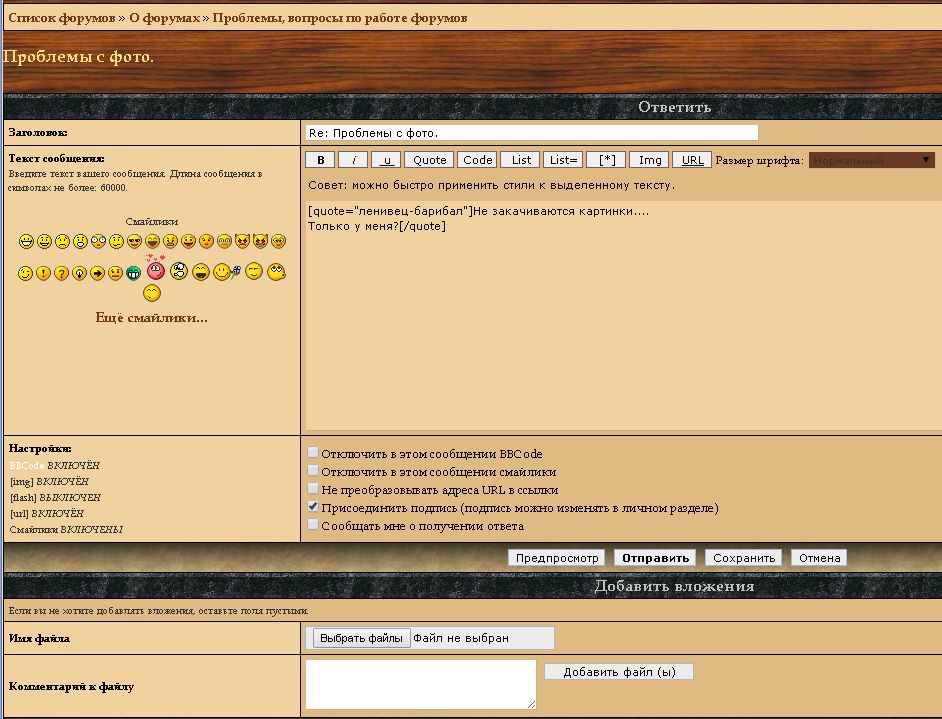Insert the question mark smiley

[61, 273]
